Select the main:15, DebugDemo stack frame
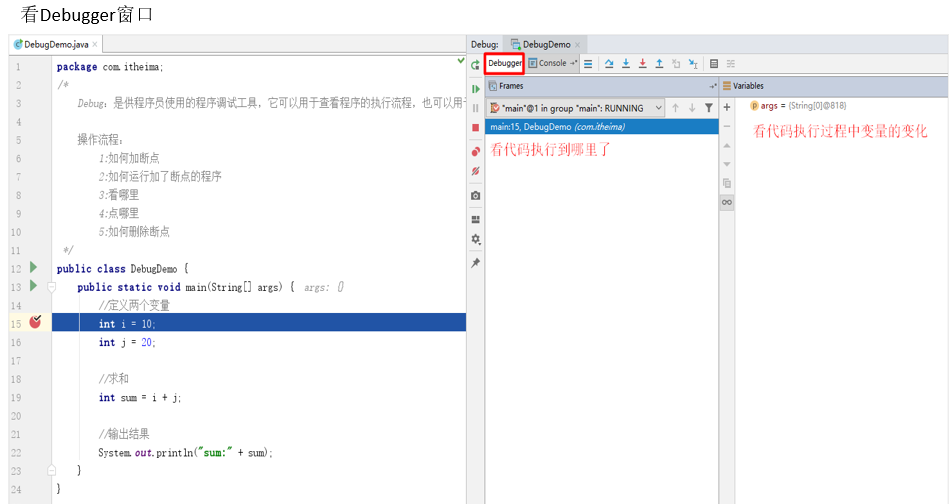949x504 pixels. tap(602, 126)
